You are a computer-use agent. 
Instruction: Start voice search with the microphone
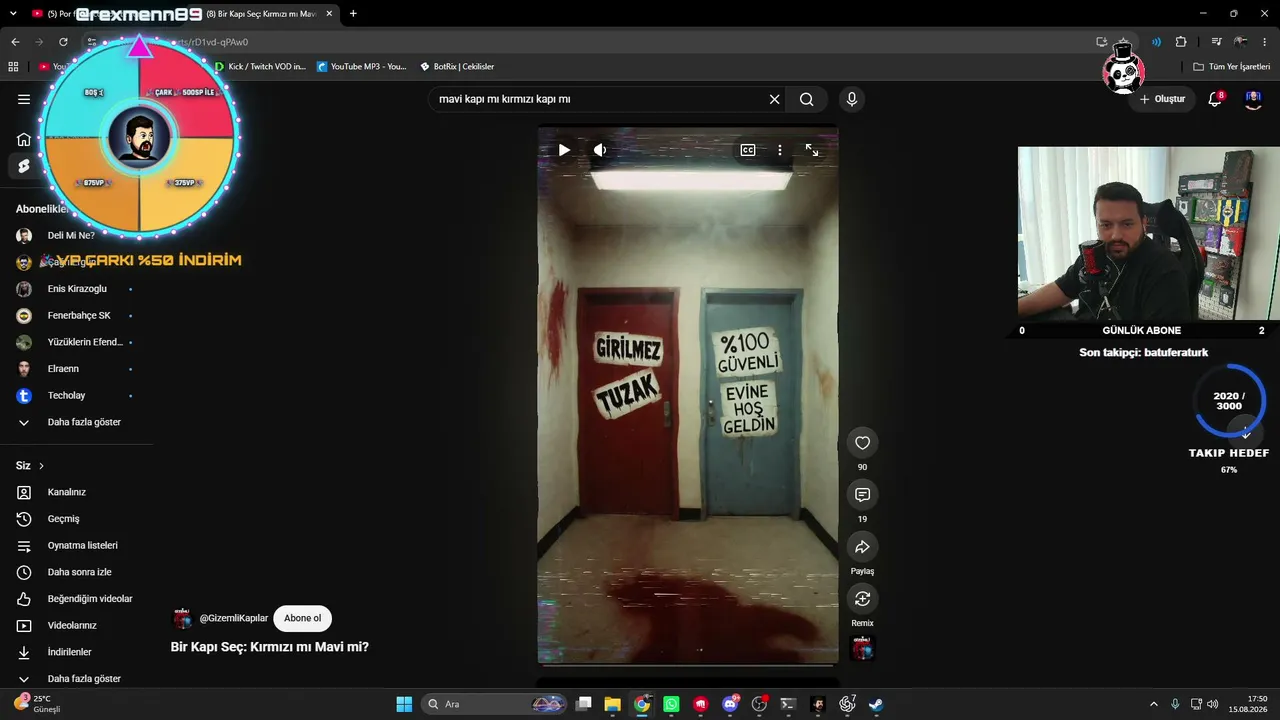(852, 99)
